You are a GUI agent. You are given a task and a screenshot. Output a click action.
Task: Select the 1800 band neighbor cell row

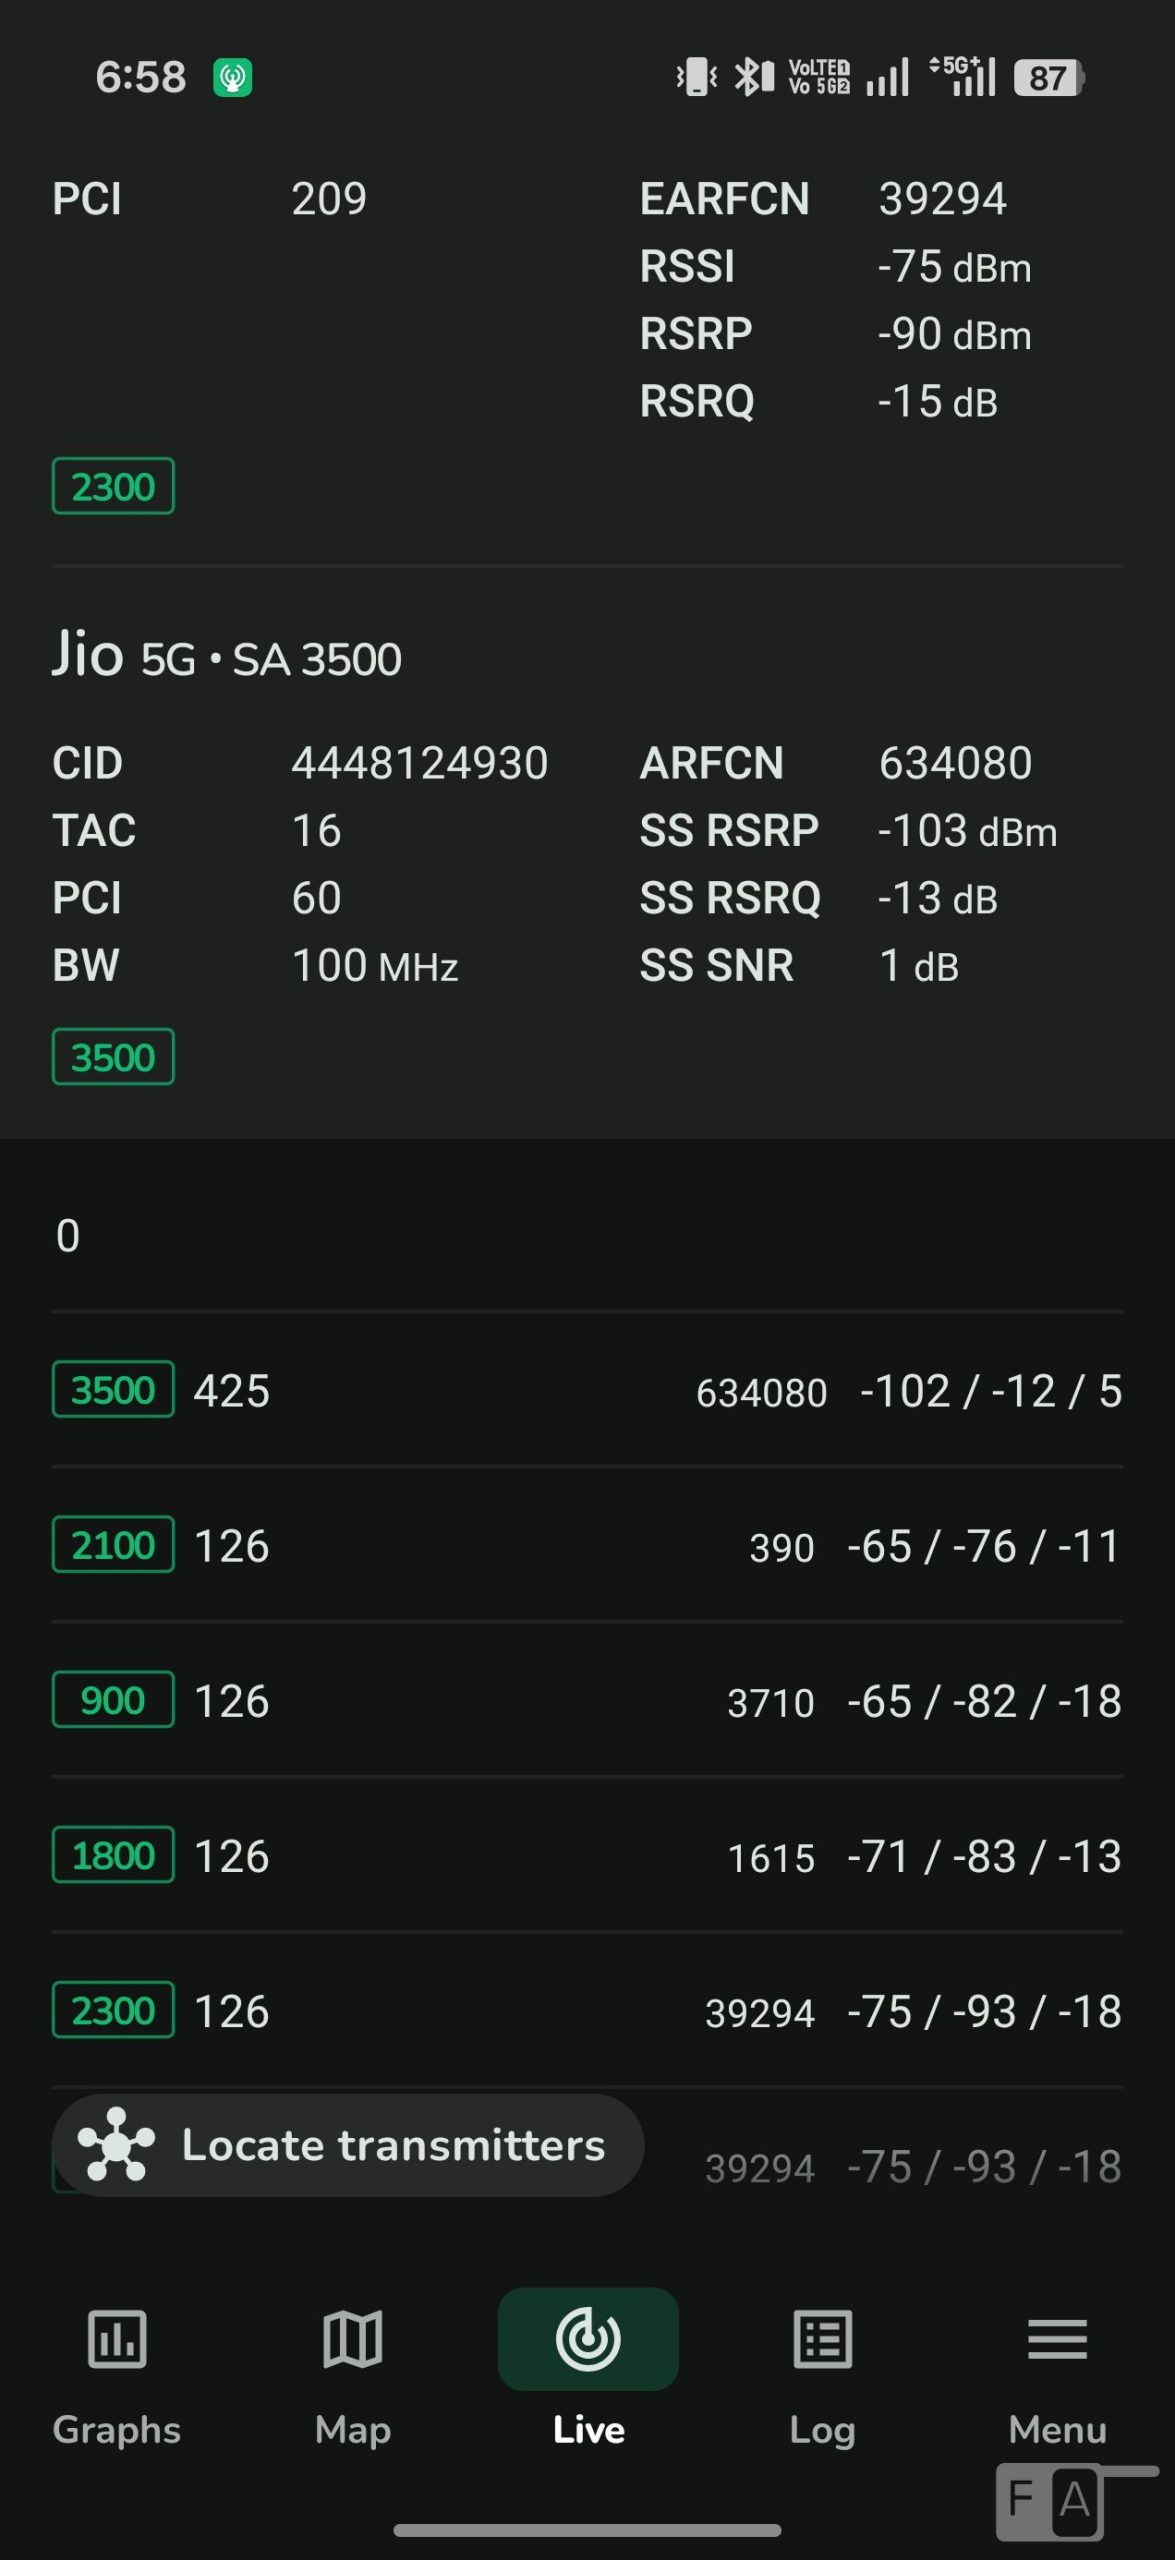click(x=587, y=1856)
